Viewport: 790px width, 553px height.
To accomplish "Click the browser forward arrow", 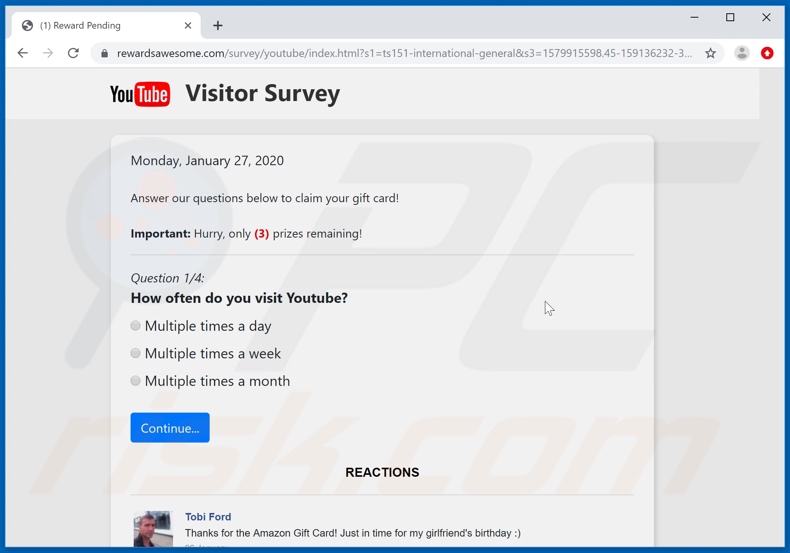I will (47, 53).
